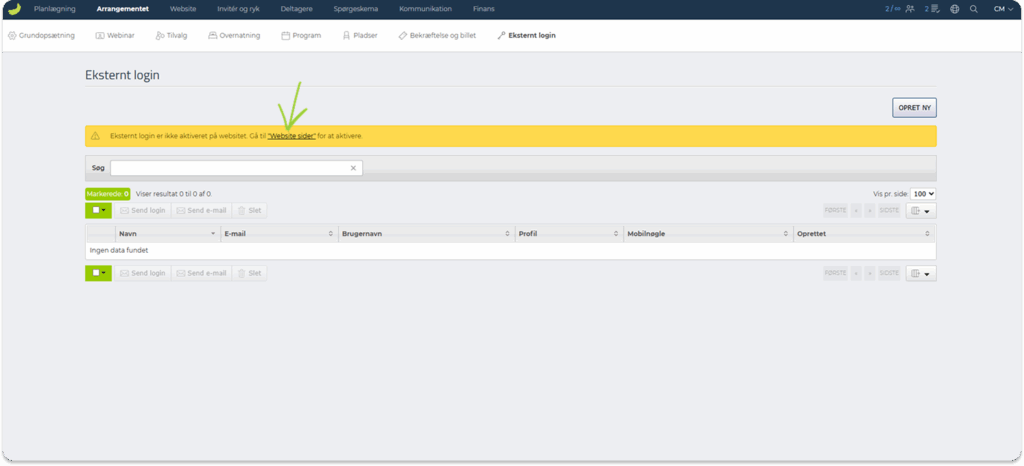Toggle the select-all checkbox above the table
The image size is (1024, 466).
coord(96,211)
